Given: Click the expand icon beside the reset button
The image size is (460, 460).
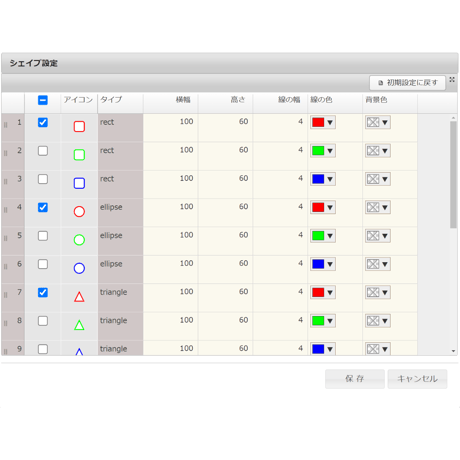Looking at the screenshot, I should pyautogui.click(x=452, y=79).
